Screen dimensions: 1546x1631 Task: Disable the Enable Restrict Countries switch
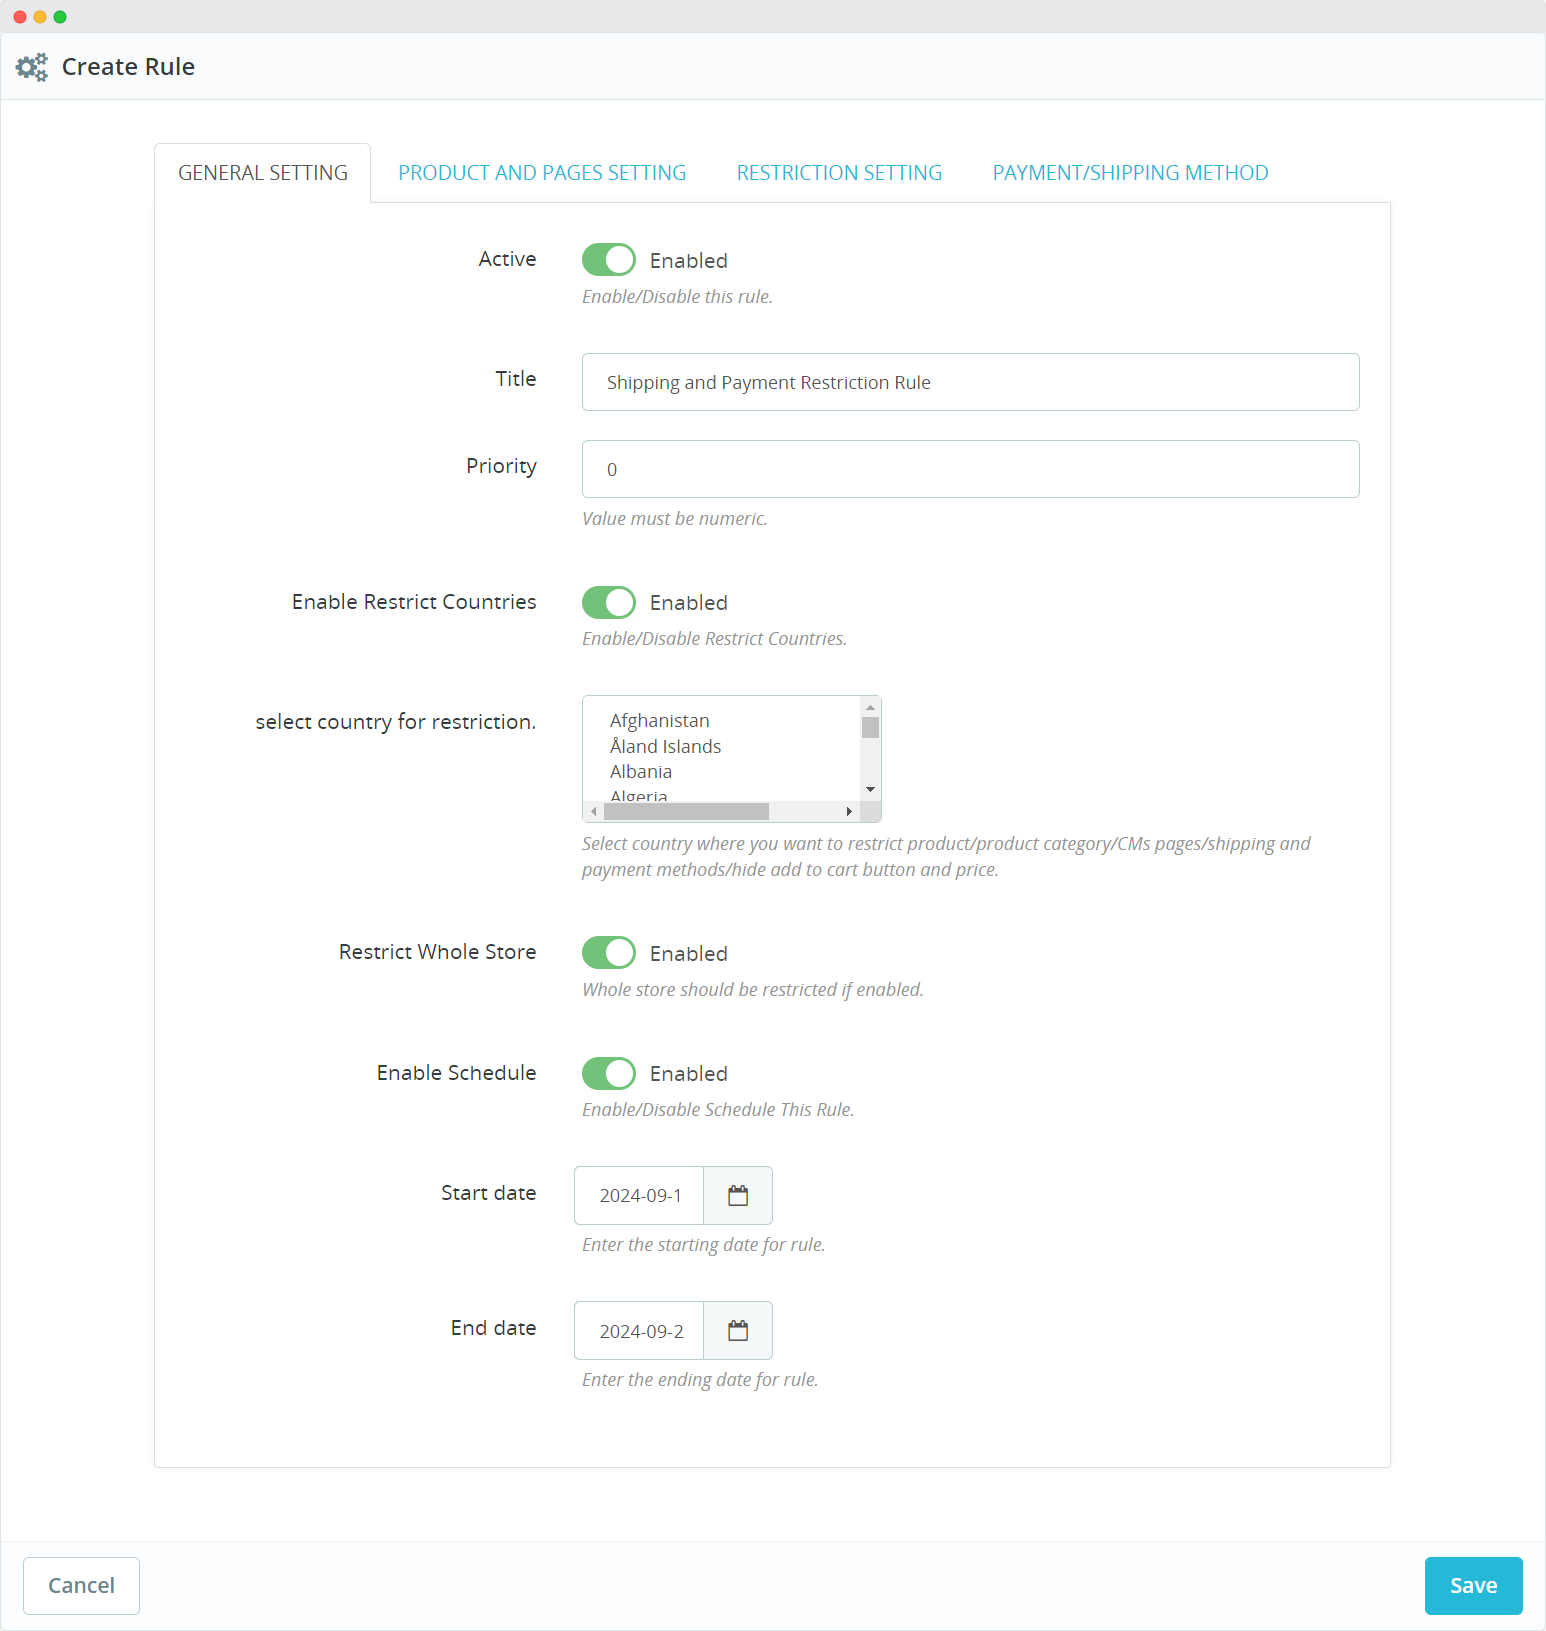pyautogui.click(x=609, y=602)
